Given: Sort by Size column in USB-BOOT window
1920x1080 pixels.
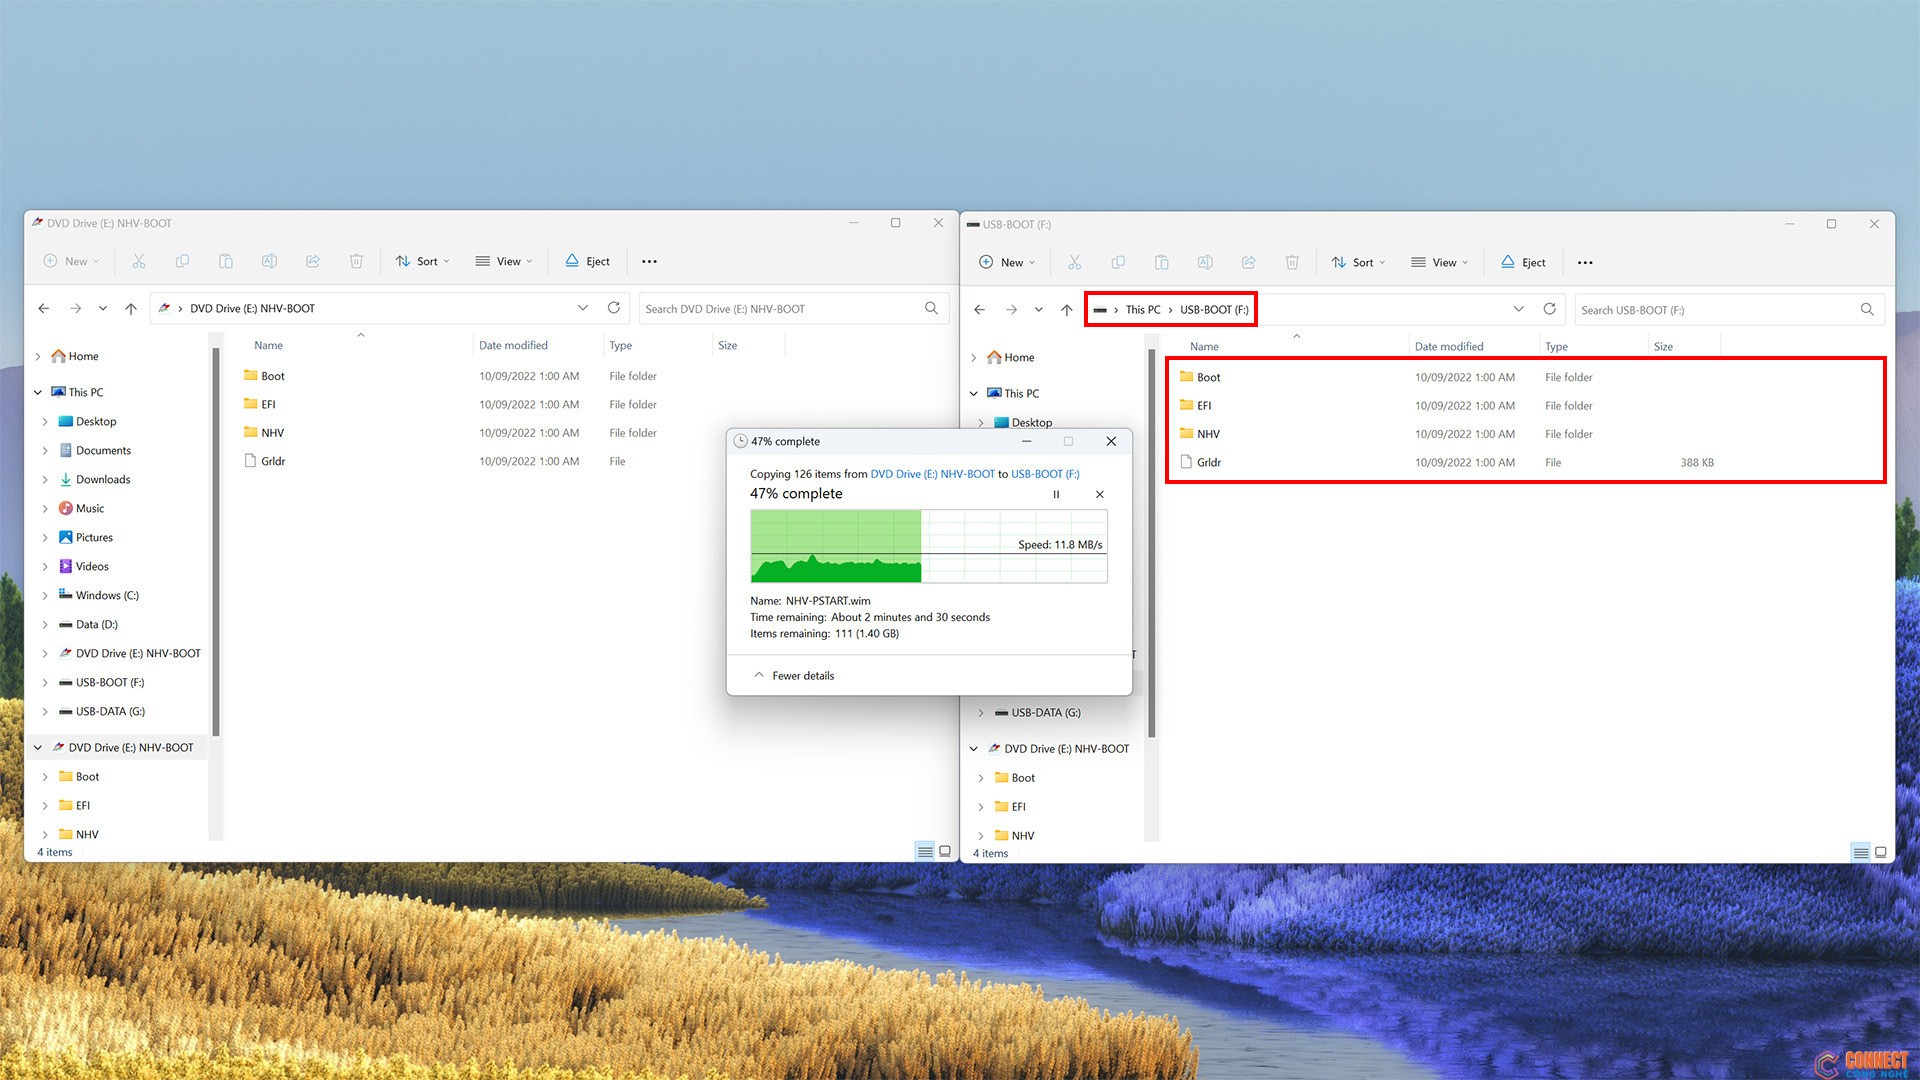Looking at the screenshot, I should tap(1663, 346).
